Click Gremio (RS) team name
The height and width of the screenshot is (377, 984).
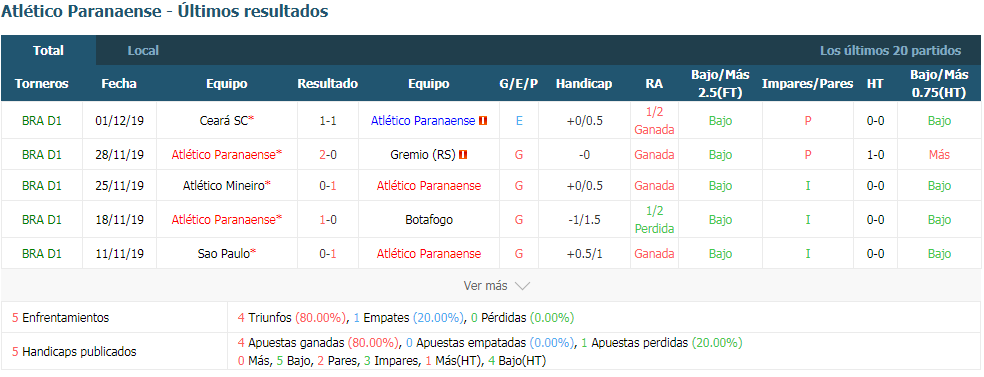[424, 154]
